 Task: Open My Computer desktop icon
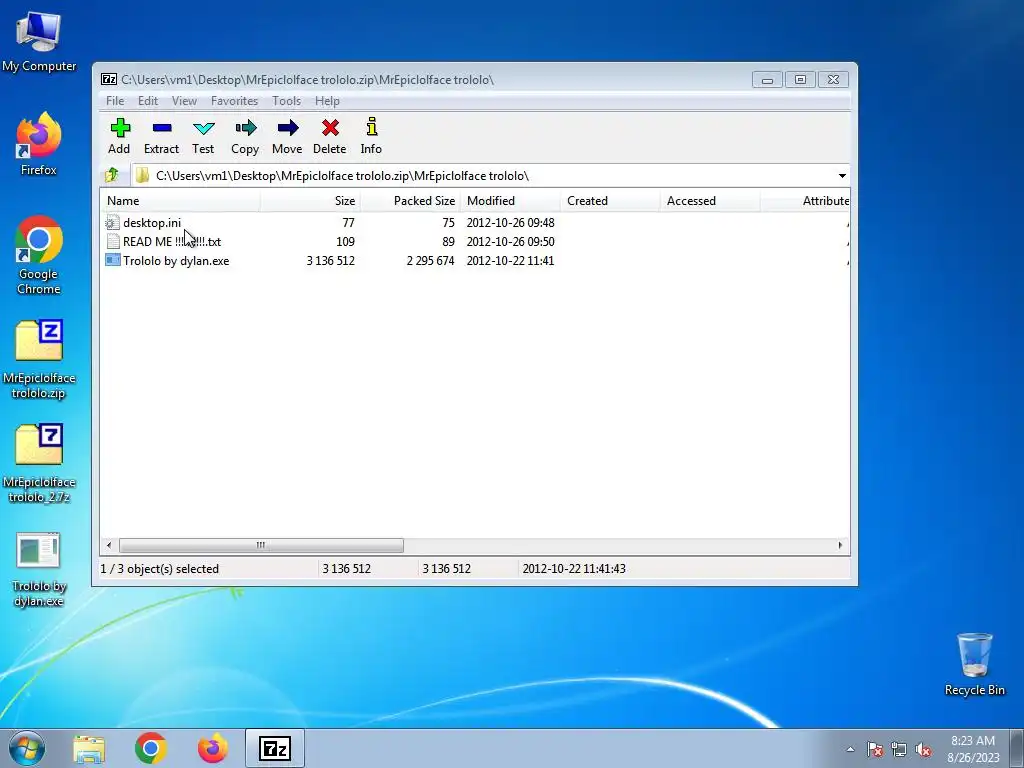click(39, 41)
